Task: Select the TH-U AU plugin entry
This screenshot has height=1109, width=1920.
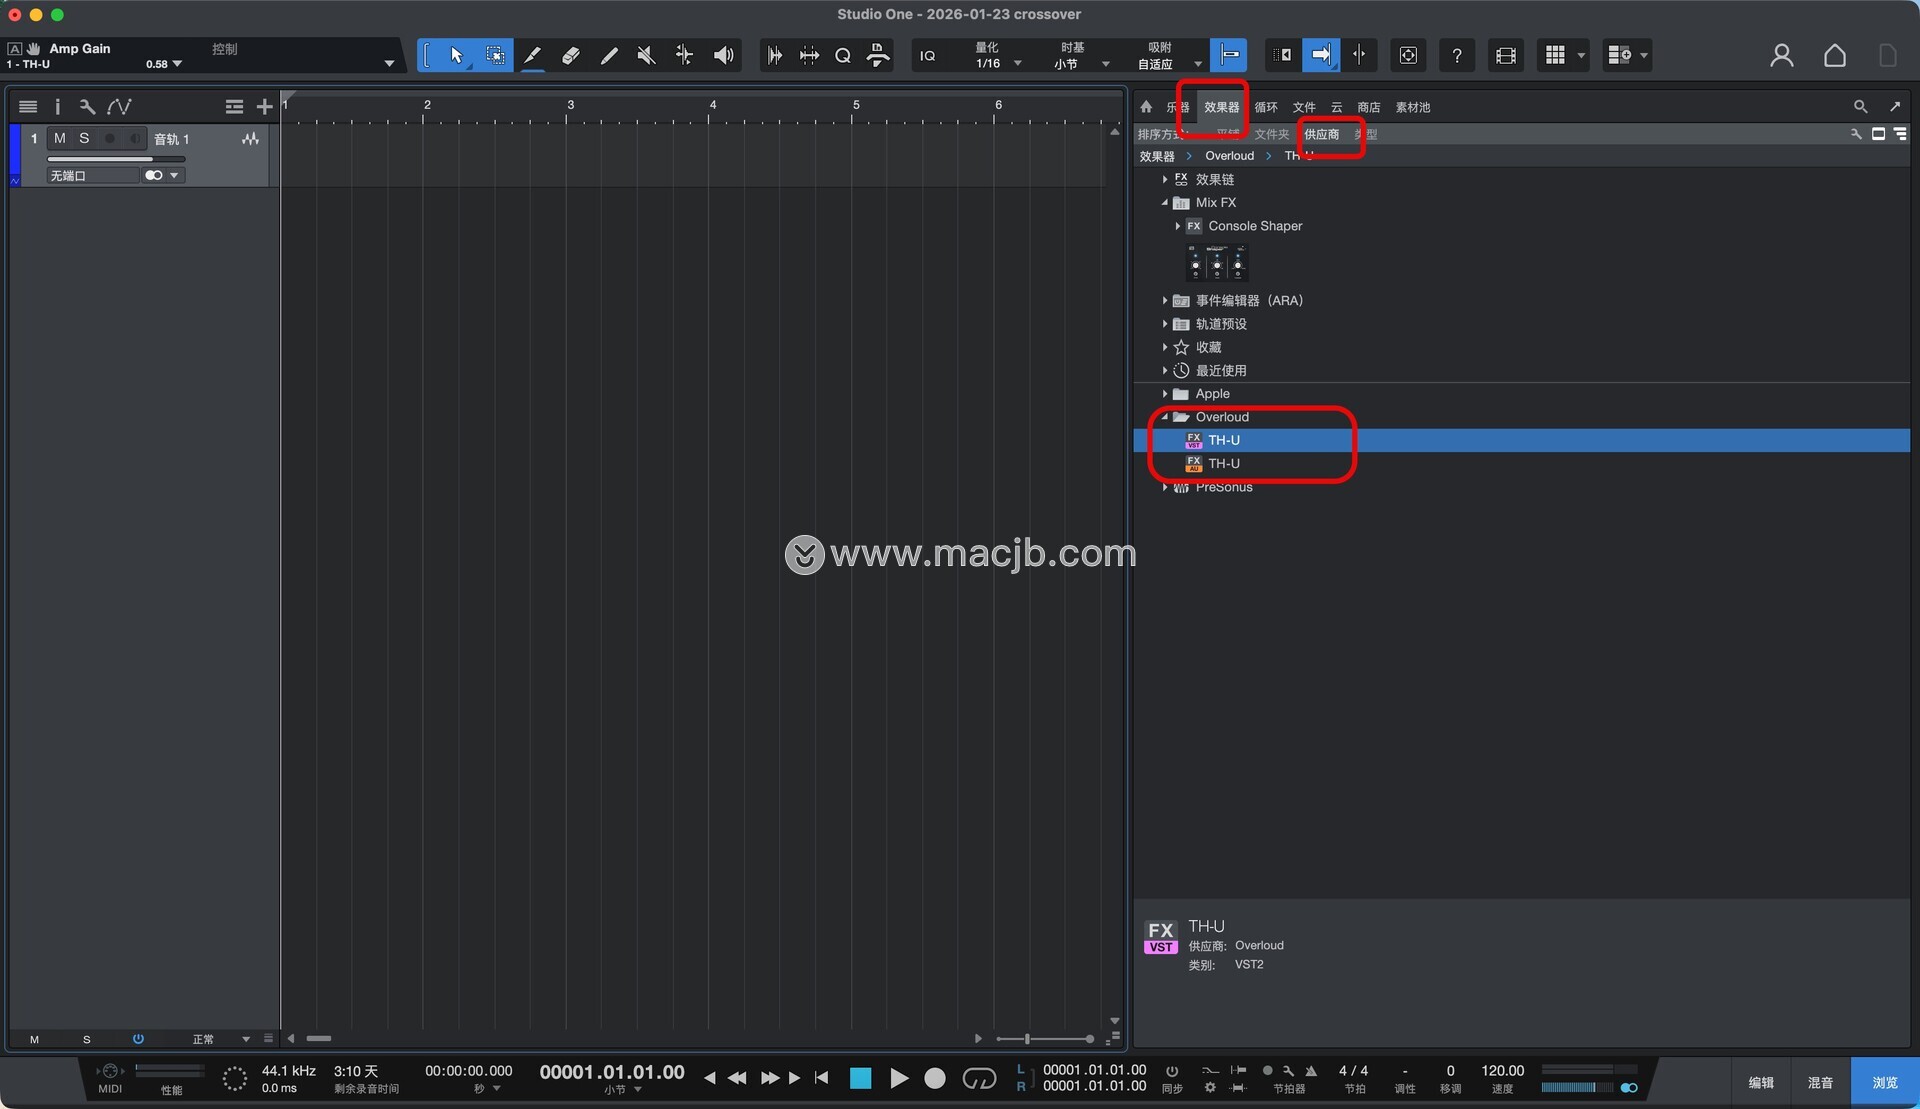Action: [1223, 464]
